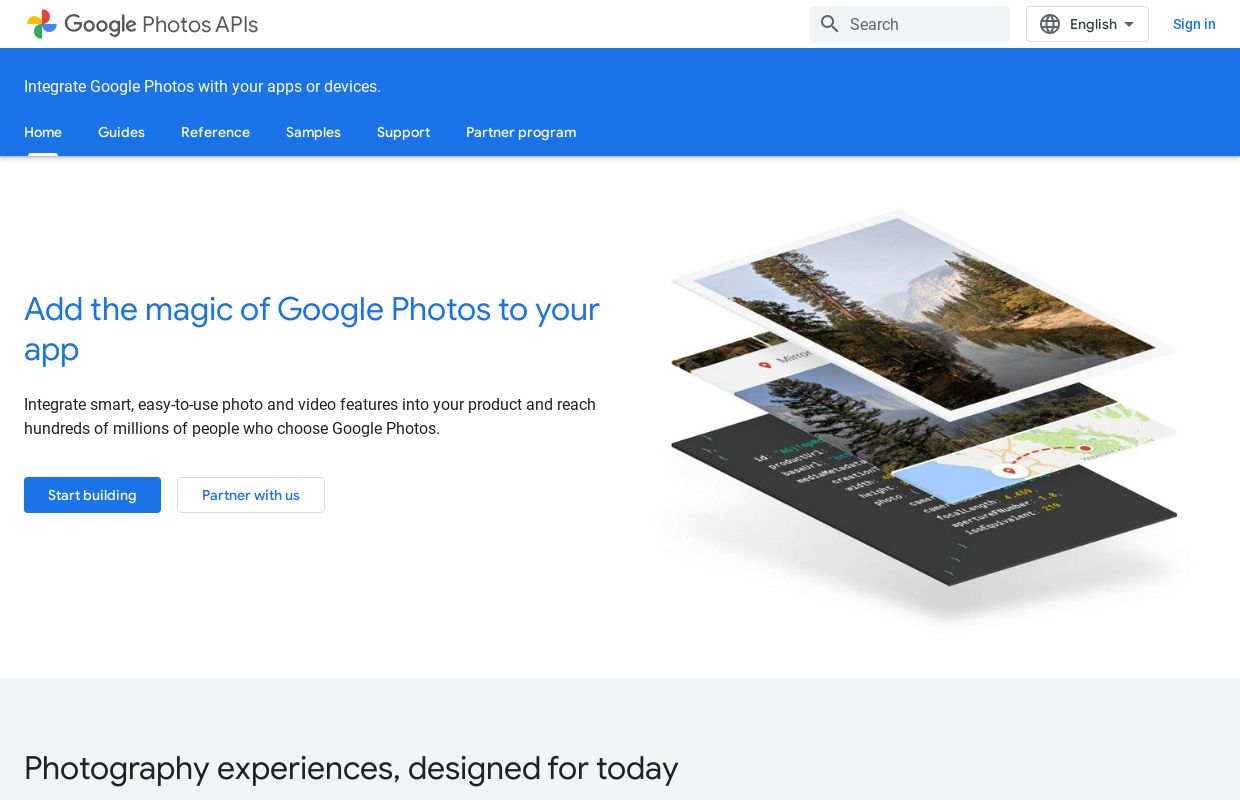Click 'Integrate Google Photos with your apps' tagline

202,87
